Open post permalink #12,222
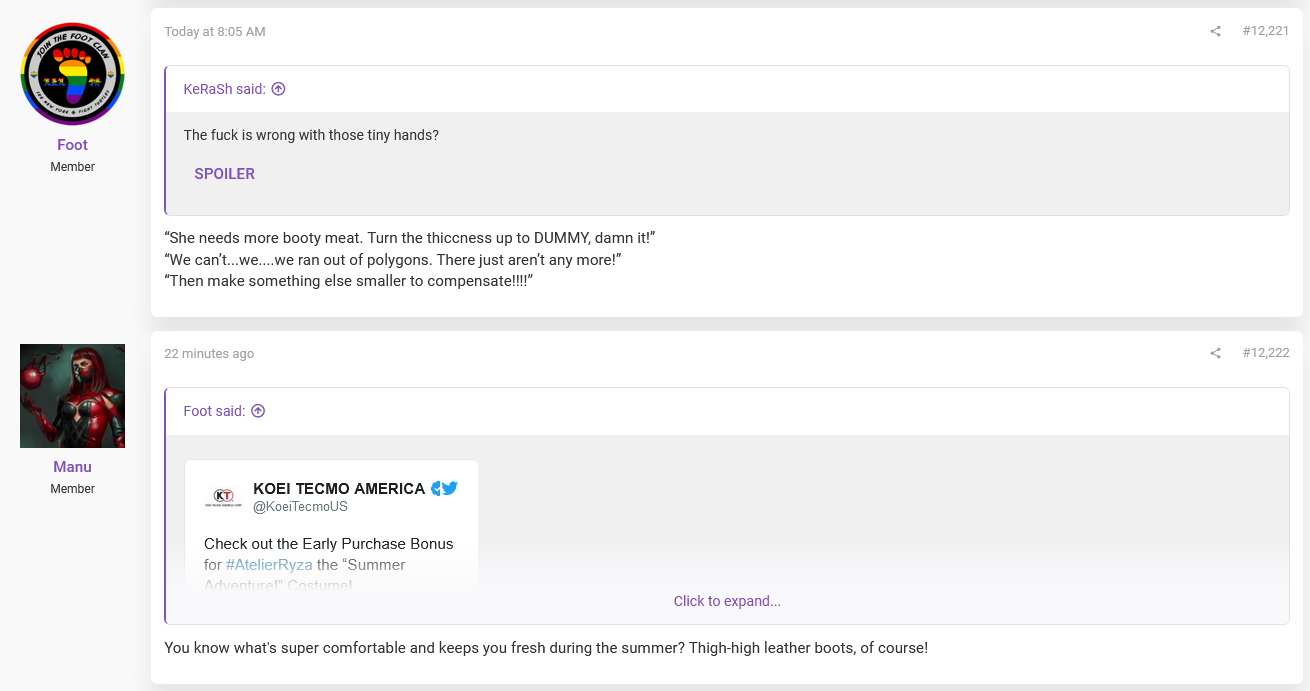The height and width of the screenshot is (691, 1310). point(1265,353)
